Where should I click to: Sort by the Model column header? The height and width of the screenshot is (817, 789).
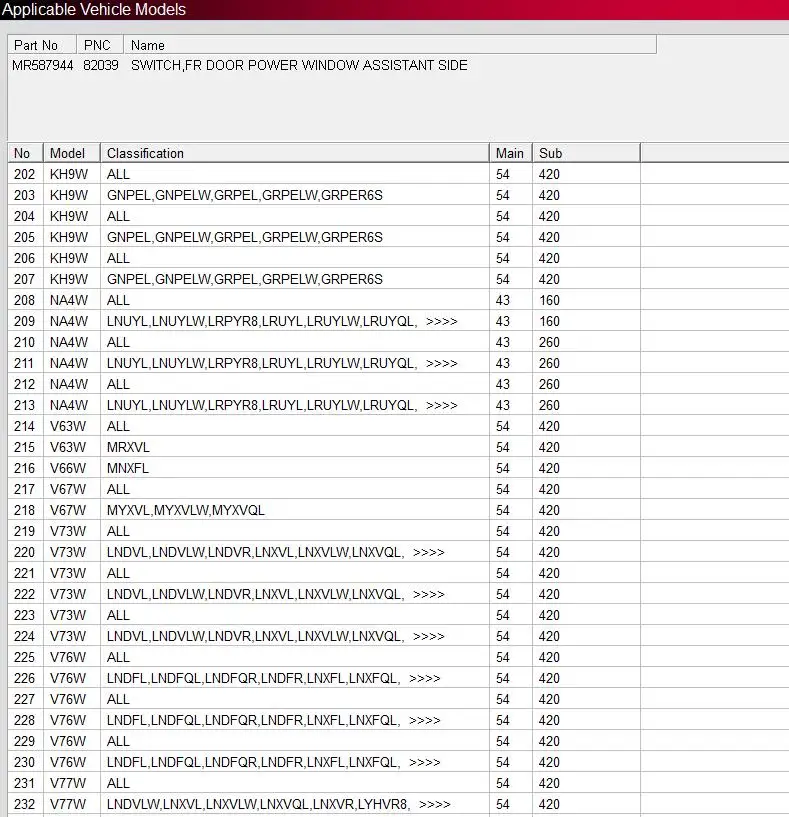[x=72, y=153]
